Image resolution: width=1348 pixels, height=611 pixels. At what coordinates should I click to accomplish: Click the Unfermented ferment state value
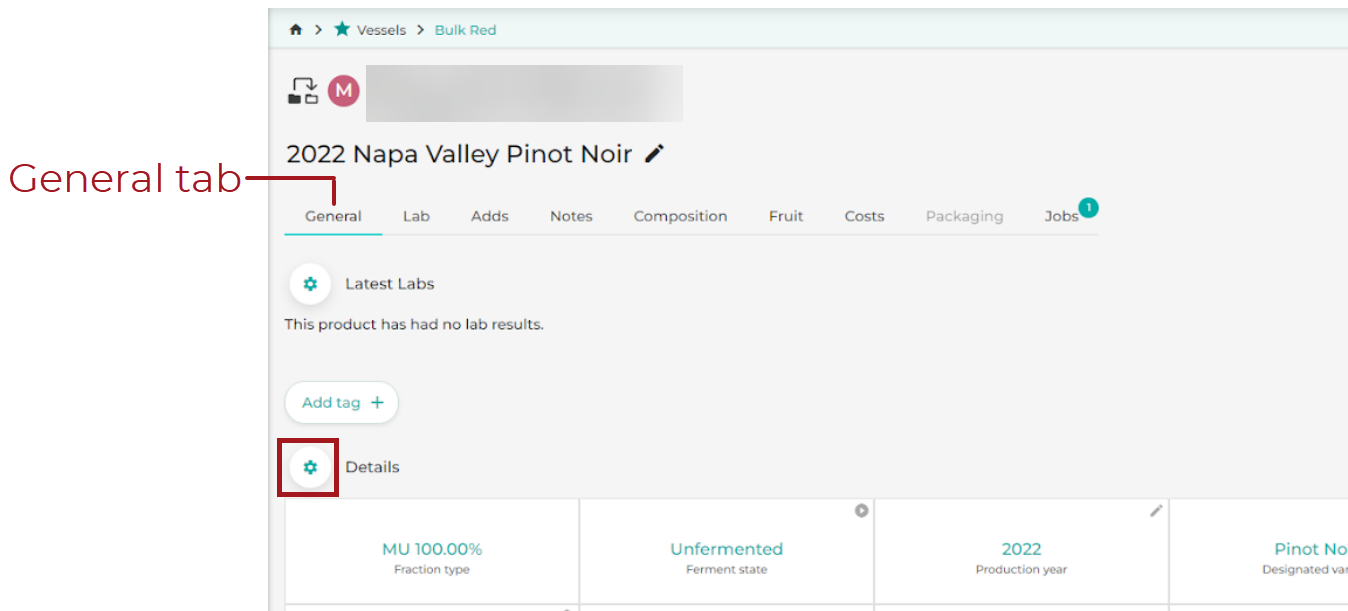coord(726,549)
